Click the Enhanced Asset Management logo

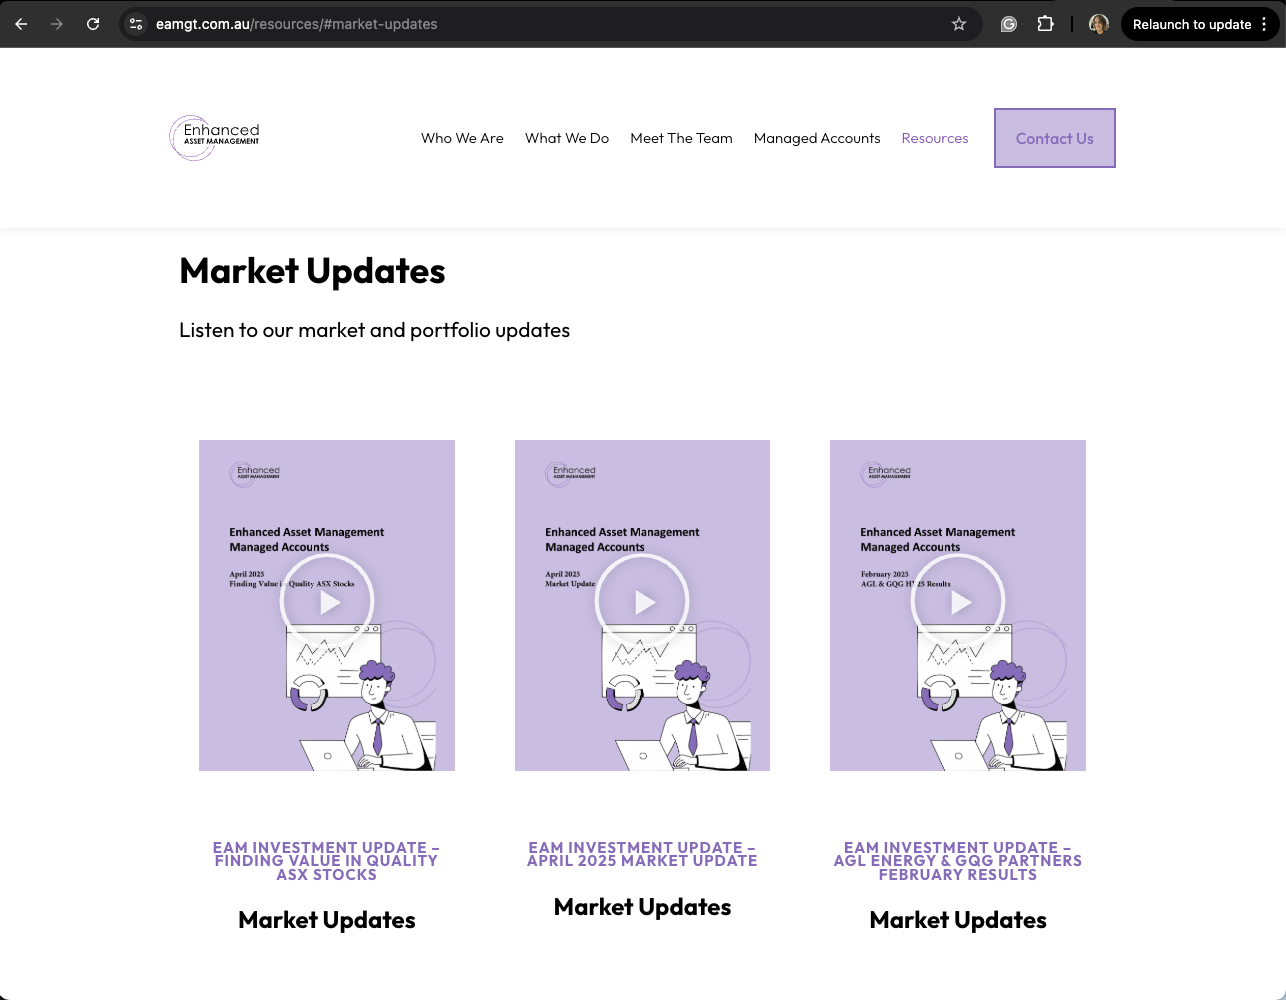[215, 138]
